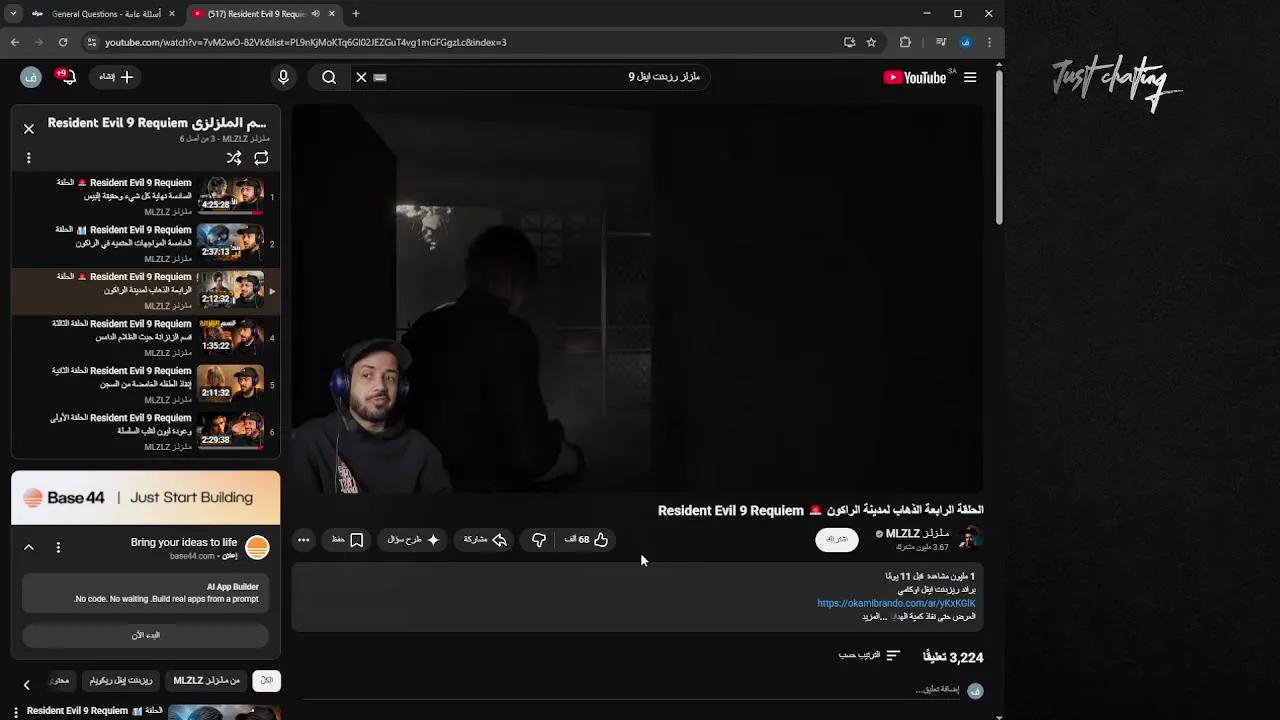Viewport: 1280px width, 720px height.
Task: Bookmark this page with the star
Action: point(871,42)
